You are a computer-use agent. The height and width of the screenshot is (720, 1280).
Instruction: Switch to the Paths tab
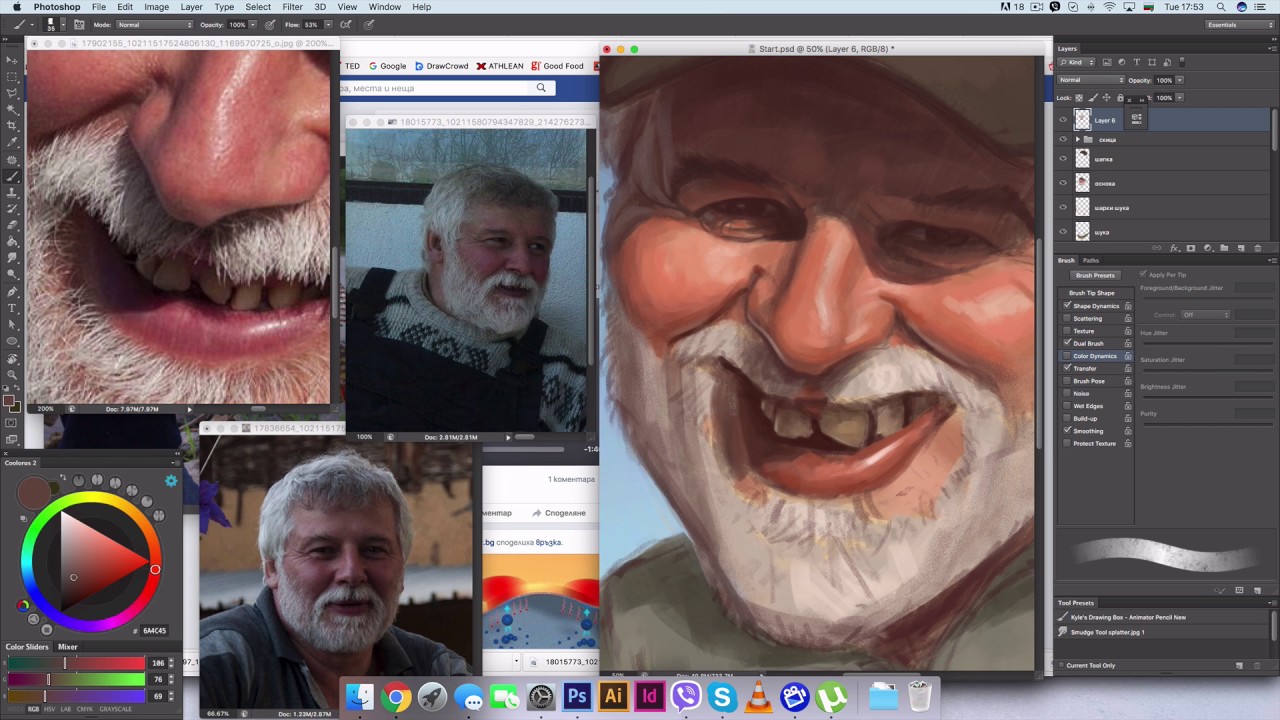point(1091,260)
